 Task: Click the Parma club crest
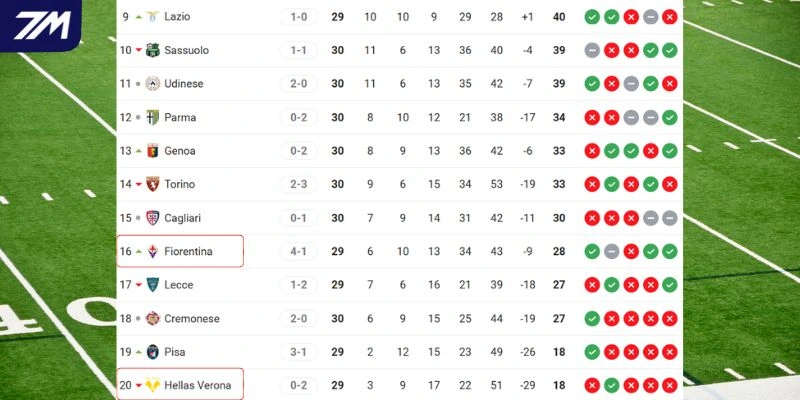pyautogui.click(x=153, y=117)
